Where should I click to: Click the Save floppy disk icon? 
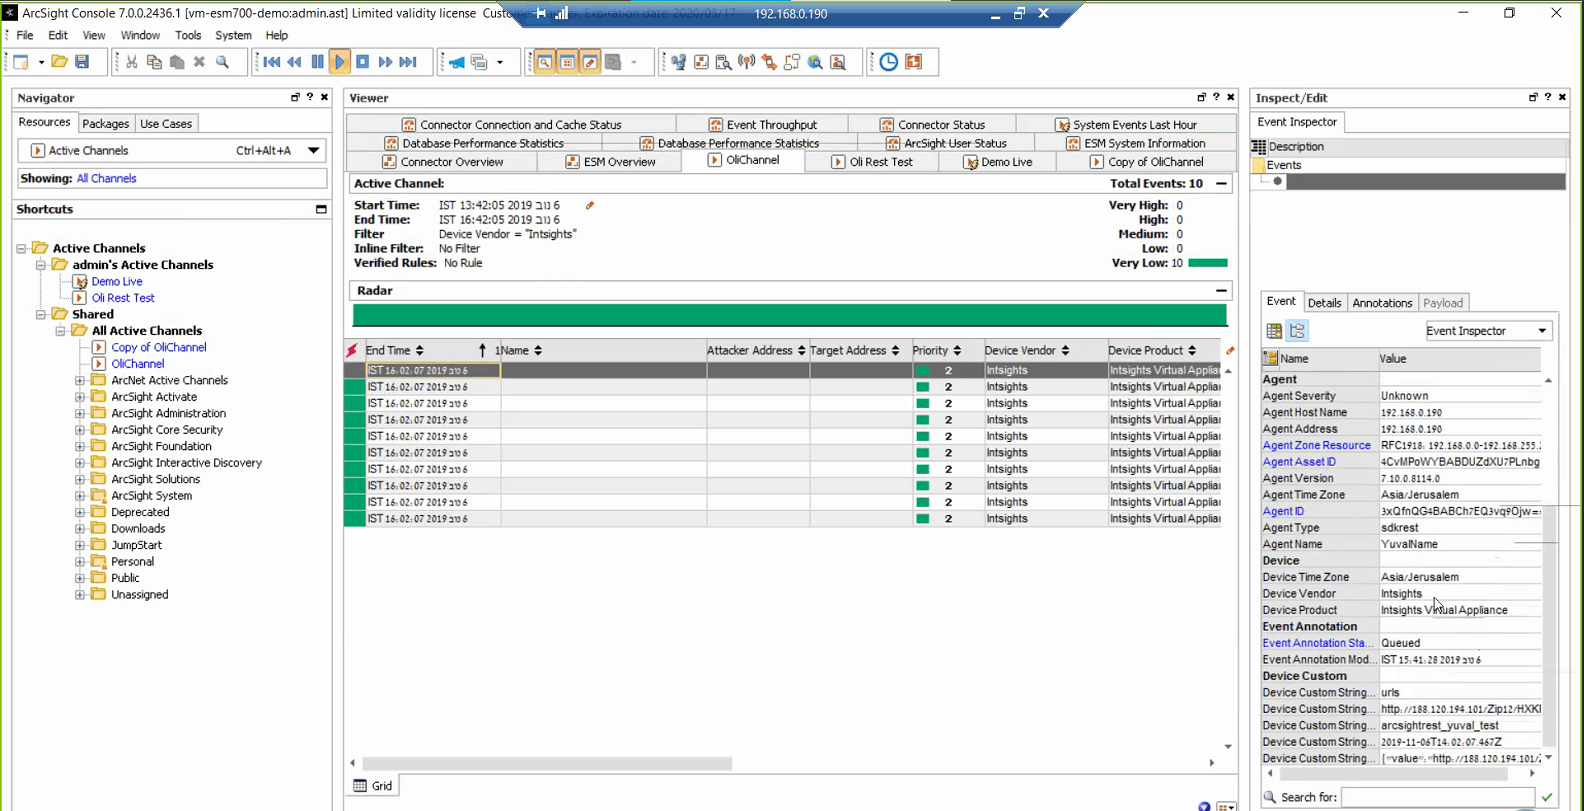point(83,62)
